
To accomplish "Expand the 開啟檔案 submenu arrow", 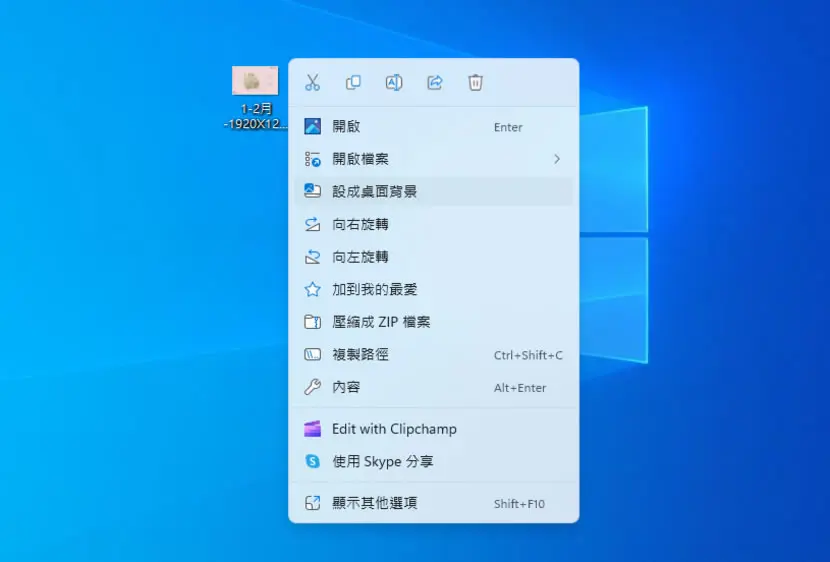I will [557, 159].
